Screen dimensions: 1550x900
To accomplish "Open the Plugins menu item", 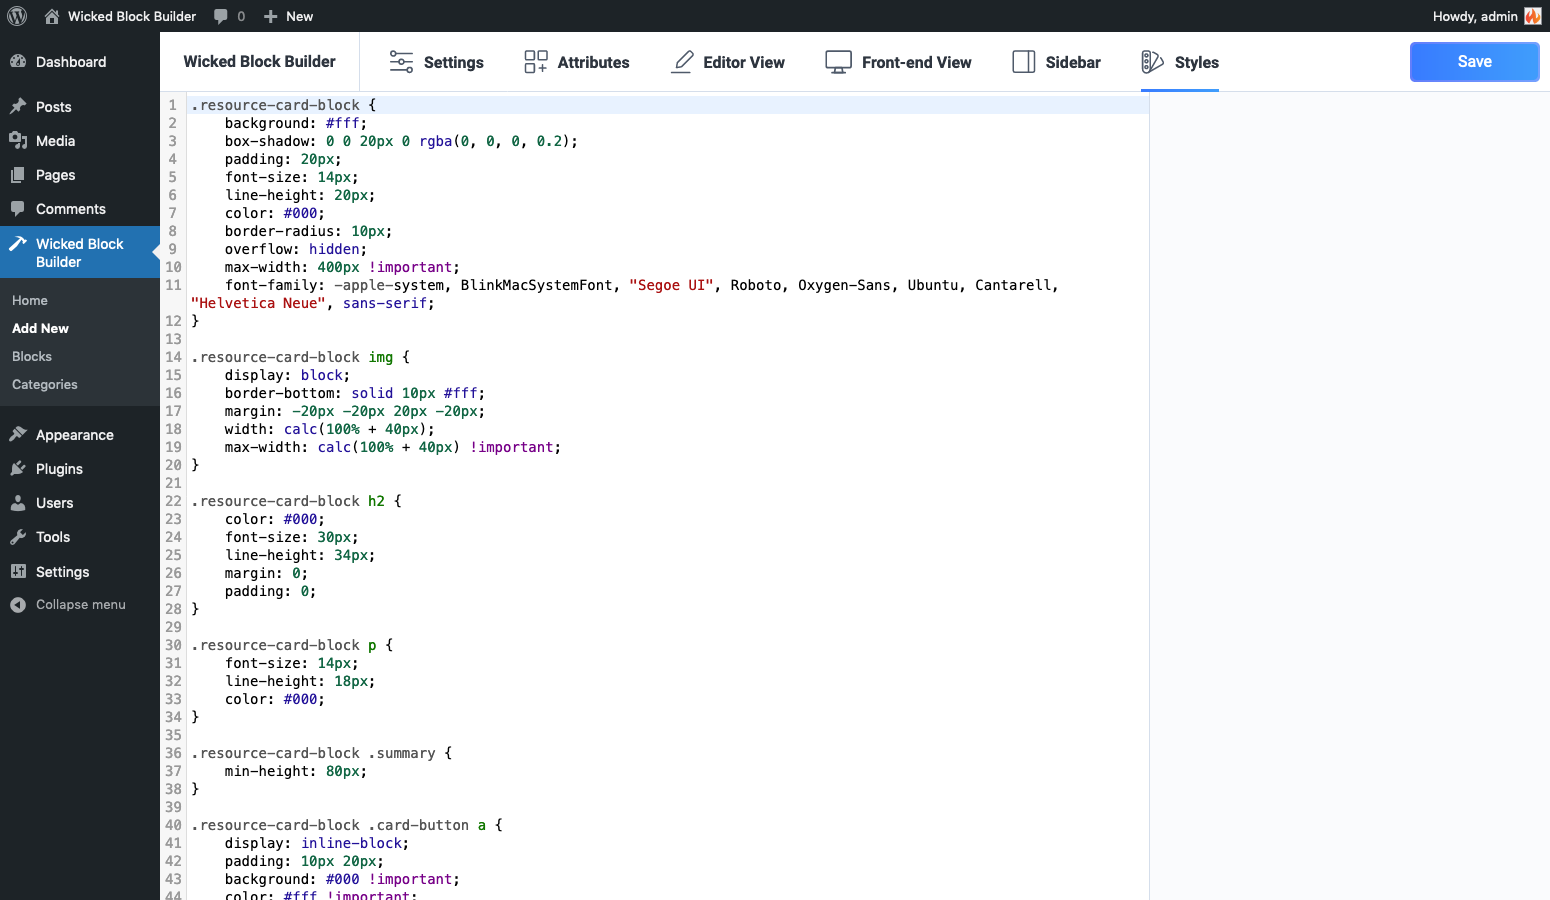I will (59, 469).
